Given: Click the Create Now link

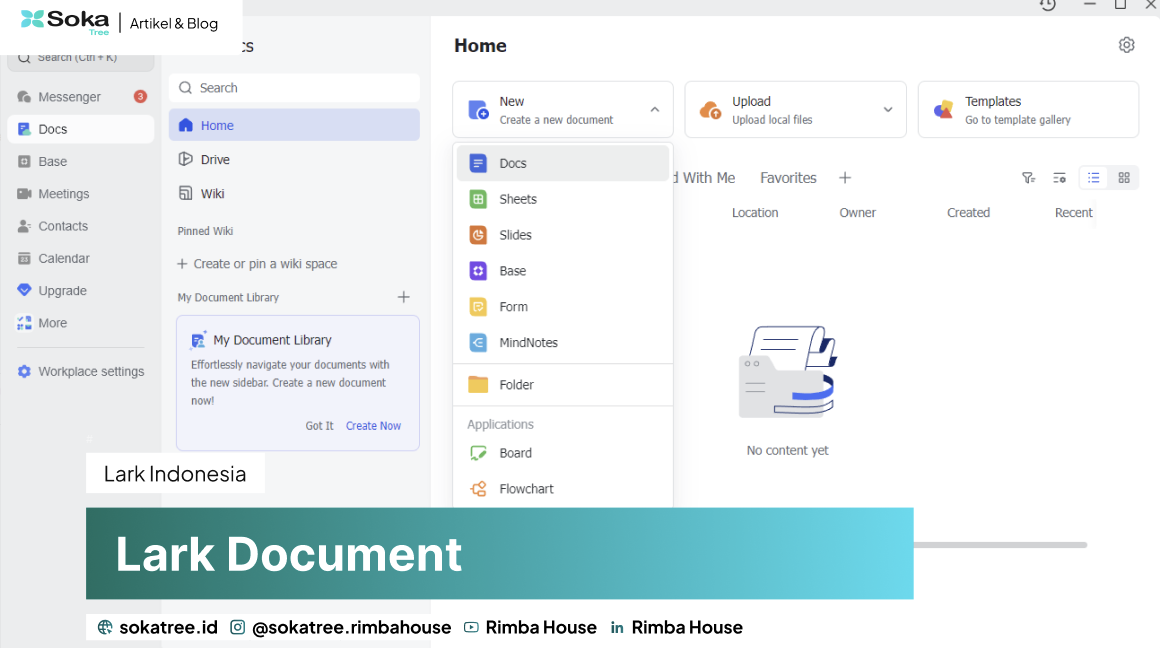Looking at the screenshot, I should tap(373, 426).
